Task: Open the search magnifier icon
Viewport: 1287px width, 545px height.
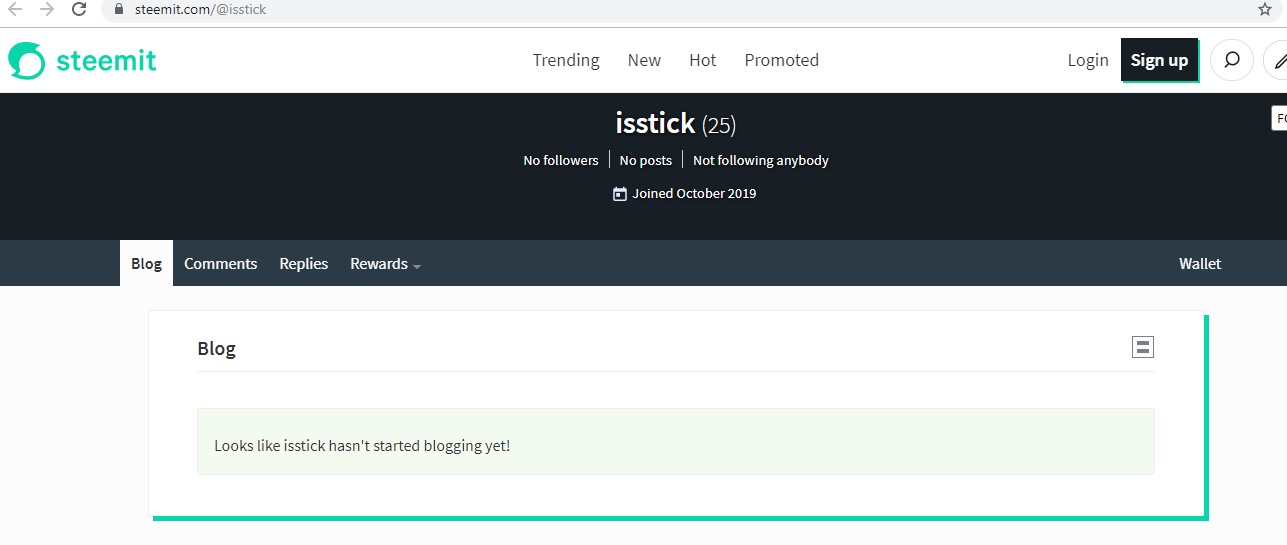Action: pos(1232,60)
